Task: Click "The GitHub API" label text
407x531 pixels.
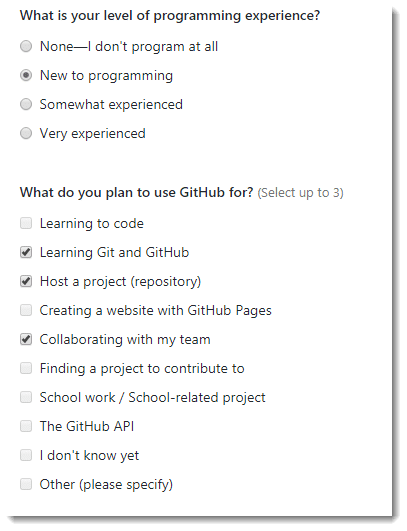Action: click(87, 426)
